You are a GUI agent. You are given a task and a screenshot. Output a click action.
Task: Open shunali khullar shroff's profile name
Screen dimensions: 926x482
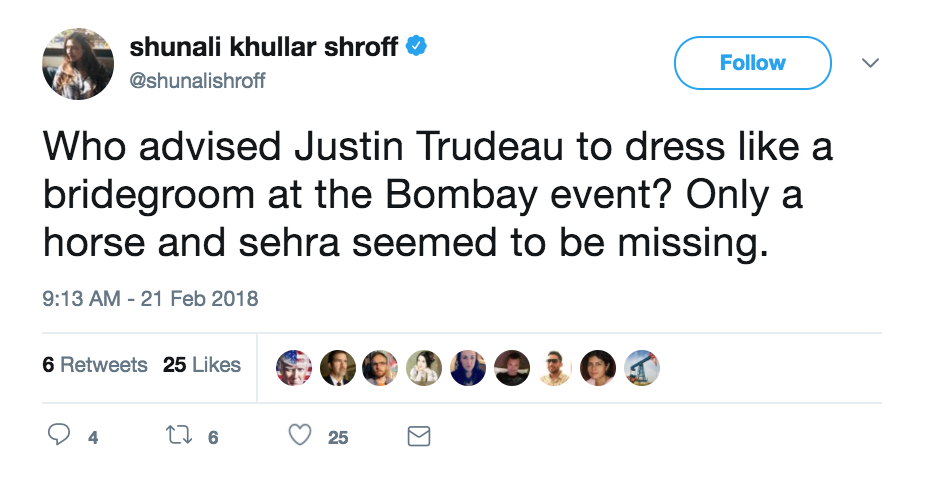click(264, 47)
